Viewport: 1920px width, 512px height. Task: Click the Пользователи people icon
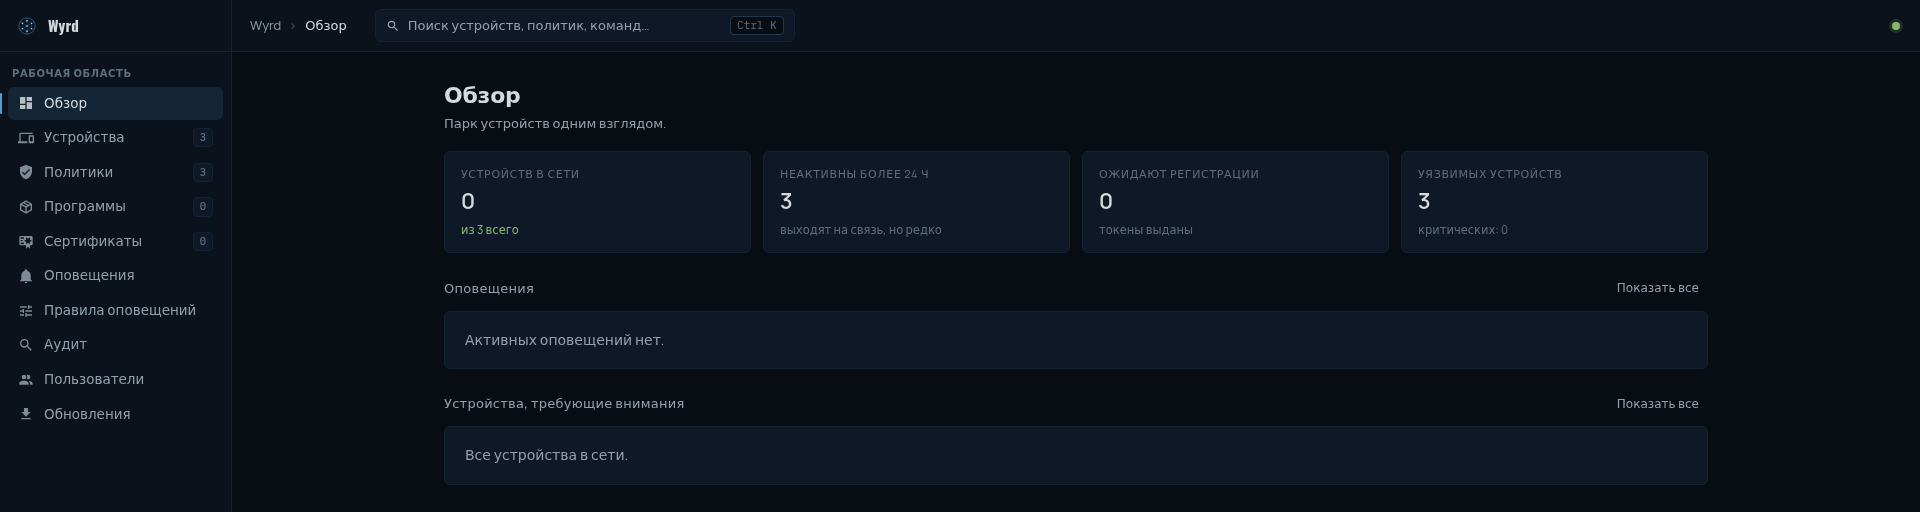[26, 379]
